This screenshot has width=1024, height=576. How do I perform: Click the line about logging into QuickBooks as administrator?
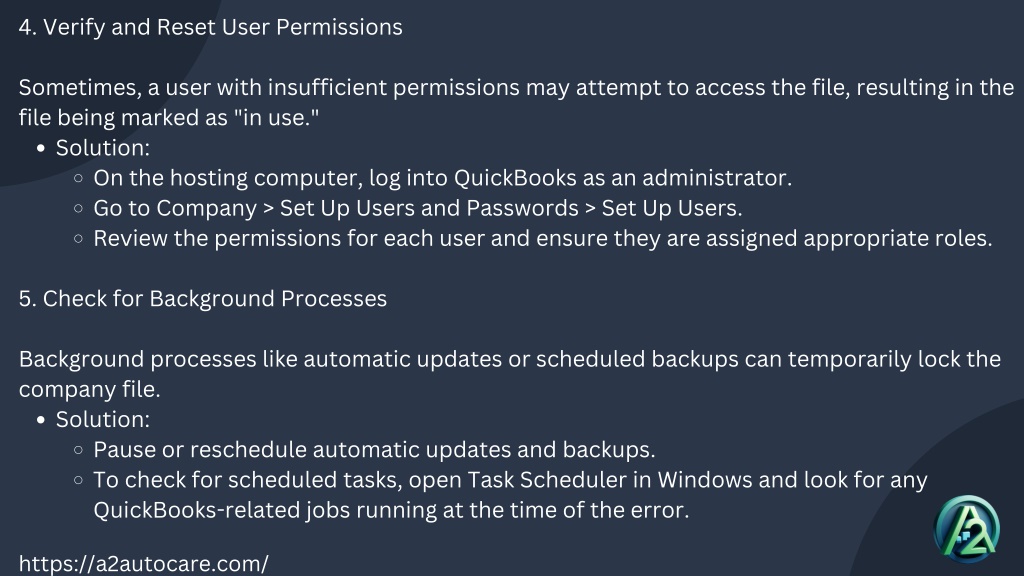click(x=442, y=178)
